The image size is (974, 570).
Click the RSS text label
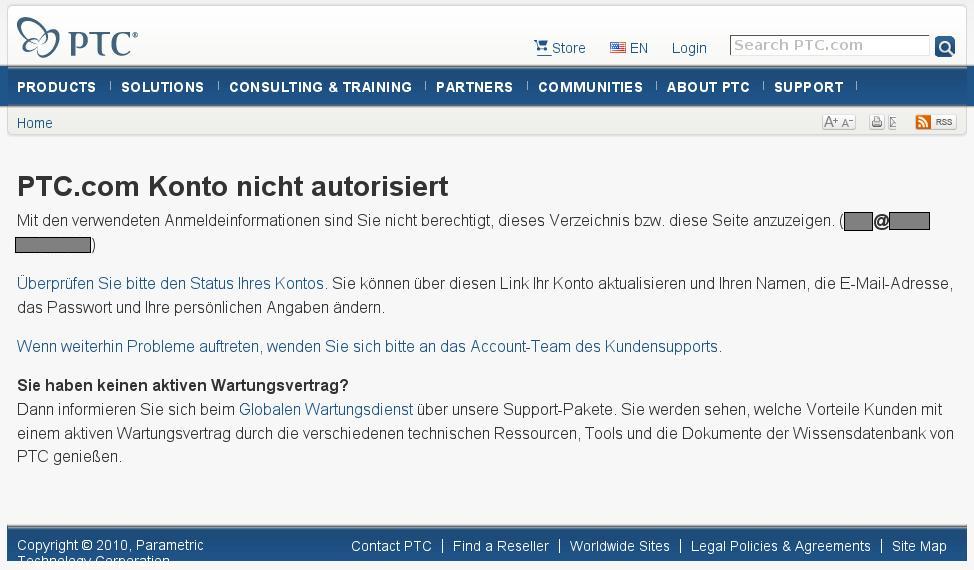pyautogui.click(x=944, y=122)
